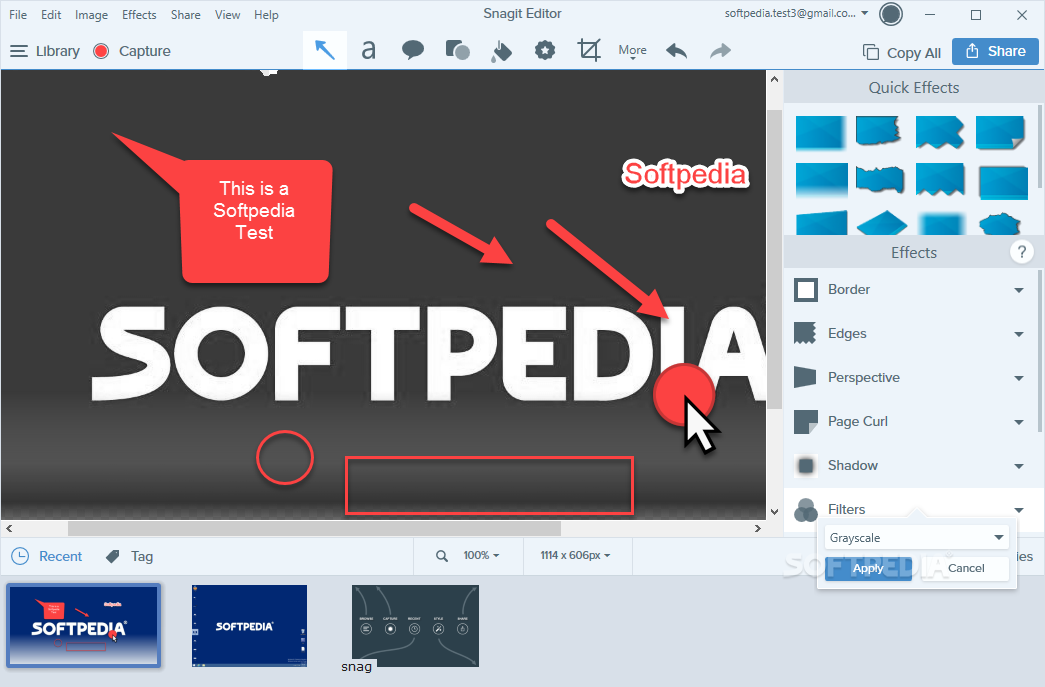
Task: Expand the Perspective effect options
Action: coord(1018,378)
